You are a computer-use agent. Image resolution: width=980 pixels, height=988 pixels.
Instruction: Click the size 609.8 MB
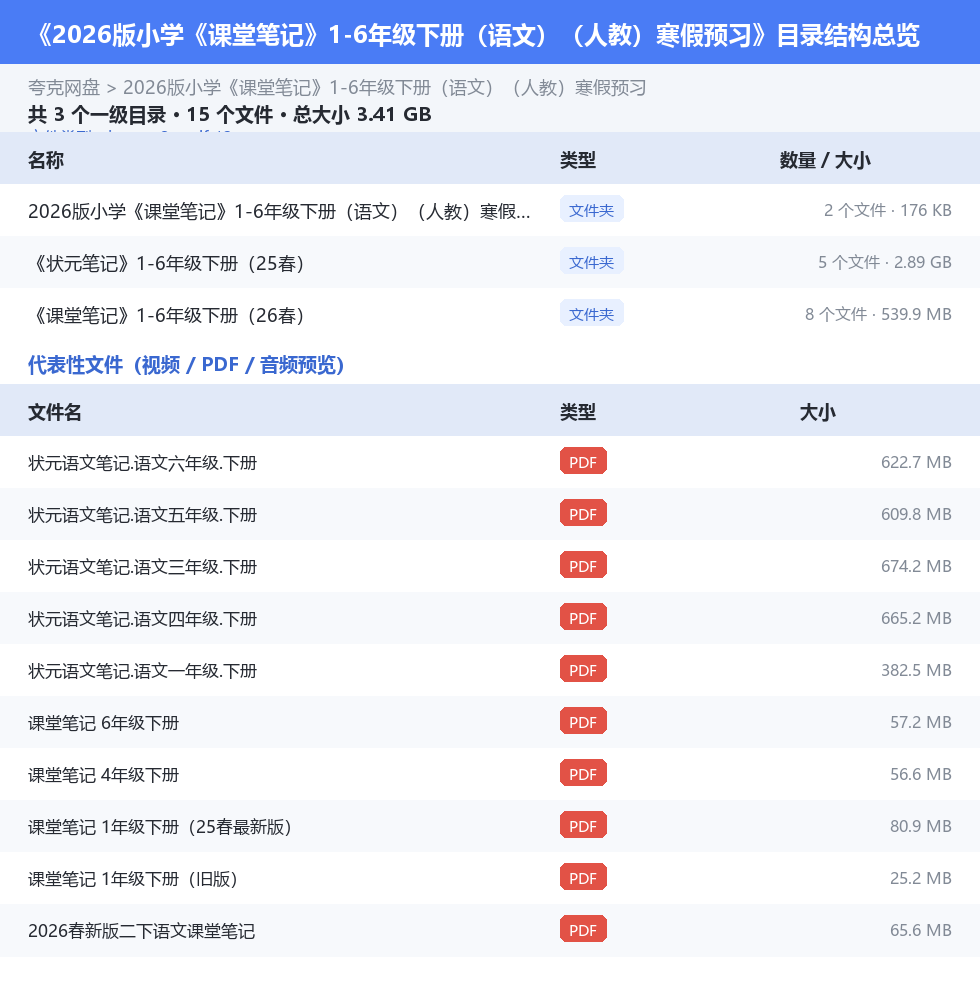point(916,514)
